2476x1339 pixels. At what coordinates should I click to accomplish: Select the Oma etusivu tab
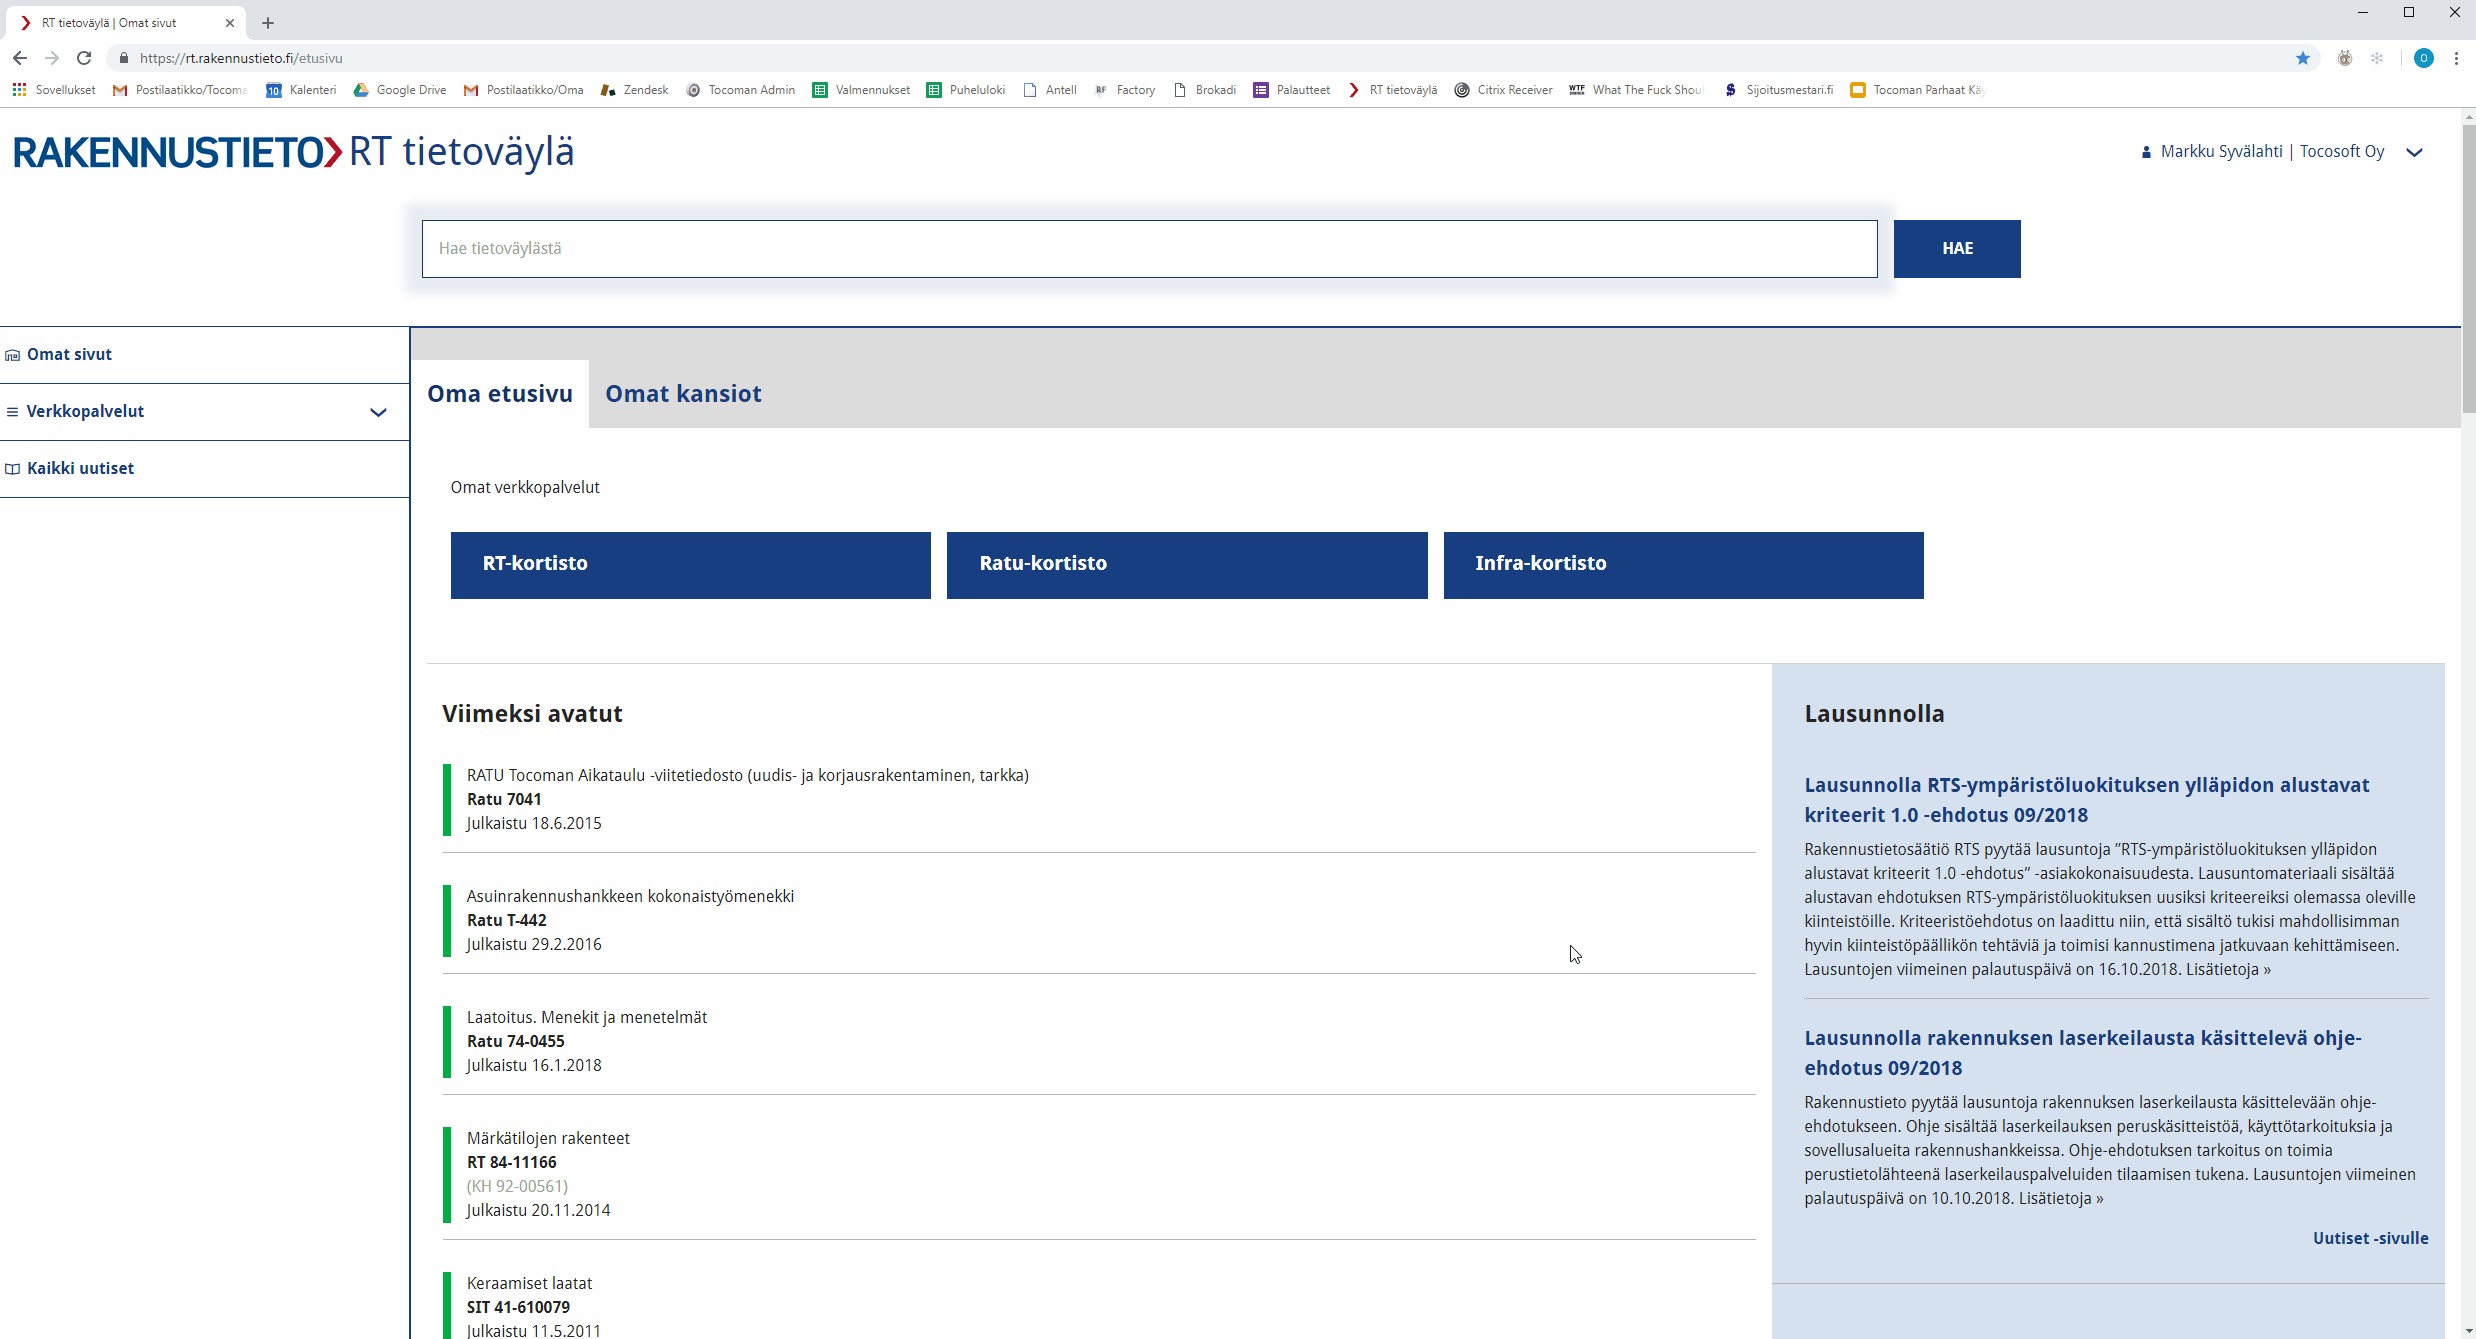point(499,394)
